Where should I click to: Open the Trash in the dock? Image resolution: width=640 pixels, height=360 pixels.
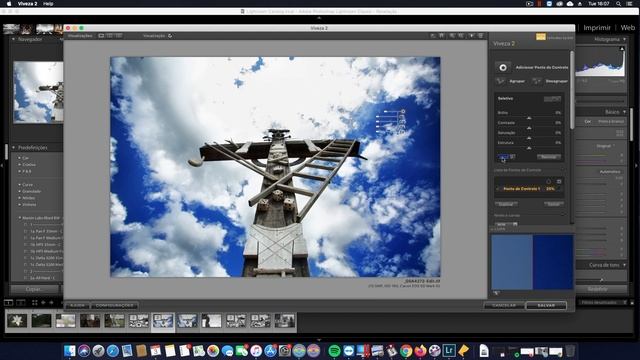click(570, 351)
